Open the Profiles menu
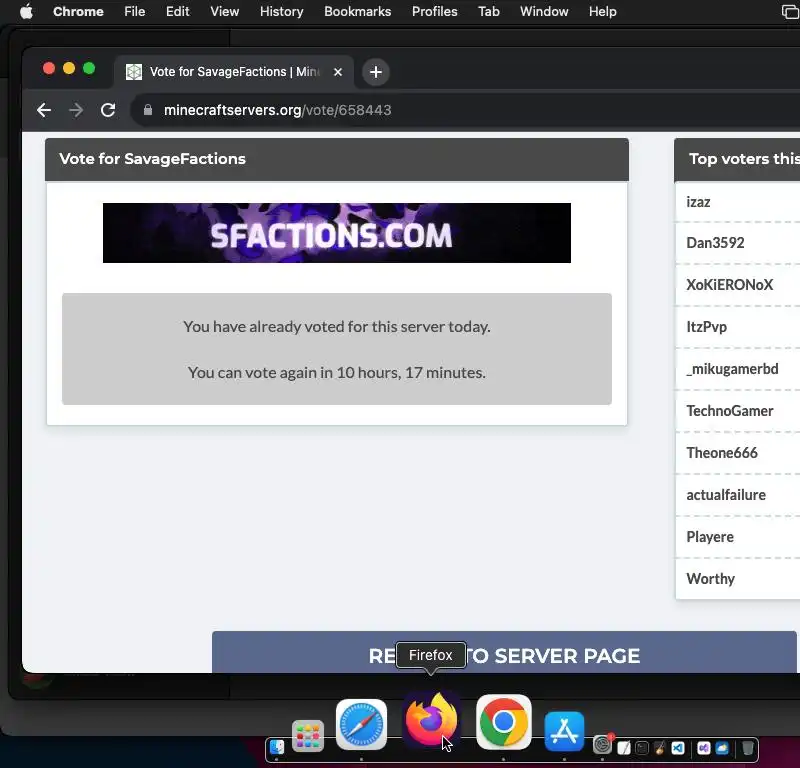The height and width of the screenshot is (768, 800). point(435,11)
